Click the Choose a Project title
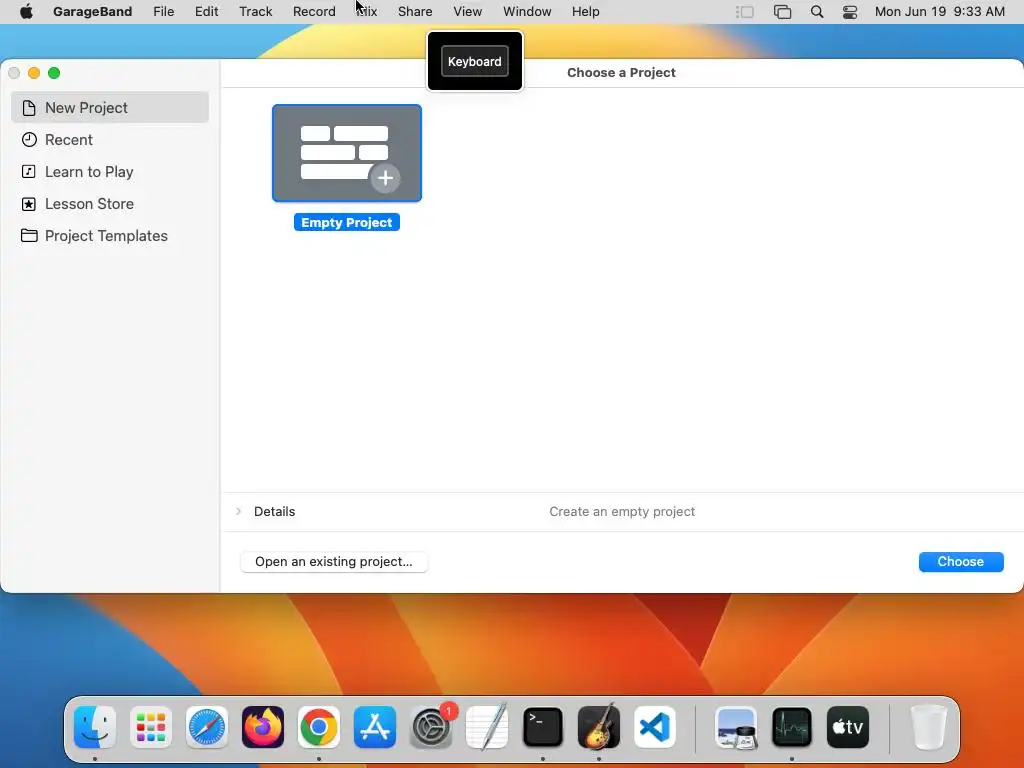The width and height of the screenshot is (1024, 768). [621, 72]
